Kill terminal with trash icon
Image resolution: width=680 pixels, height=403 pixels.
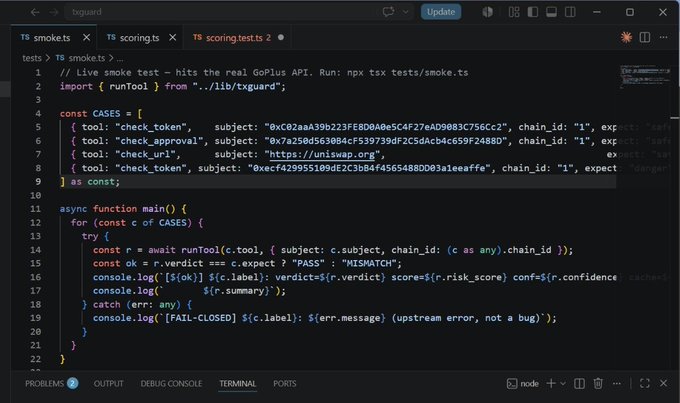tap(598, 383)
